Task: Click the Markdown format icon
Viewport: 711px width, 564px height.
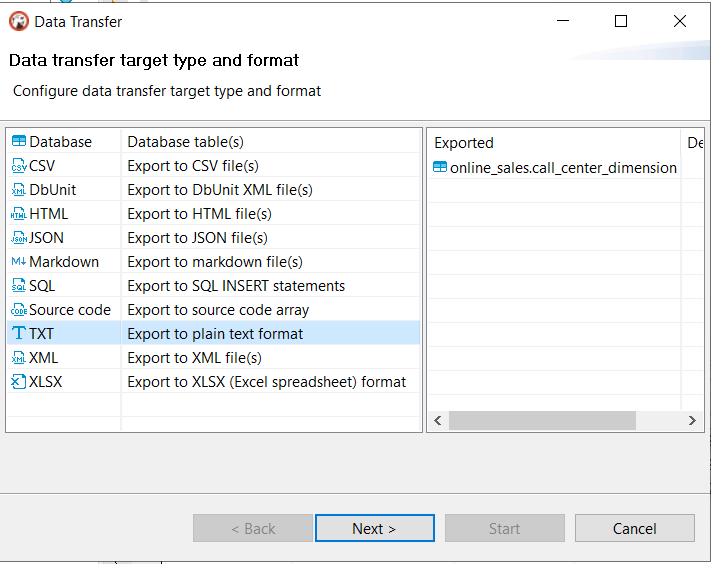Action: click(x=19, y=262)
